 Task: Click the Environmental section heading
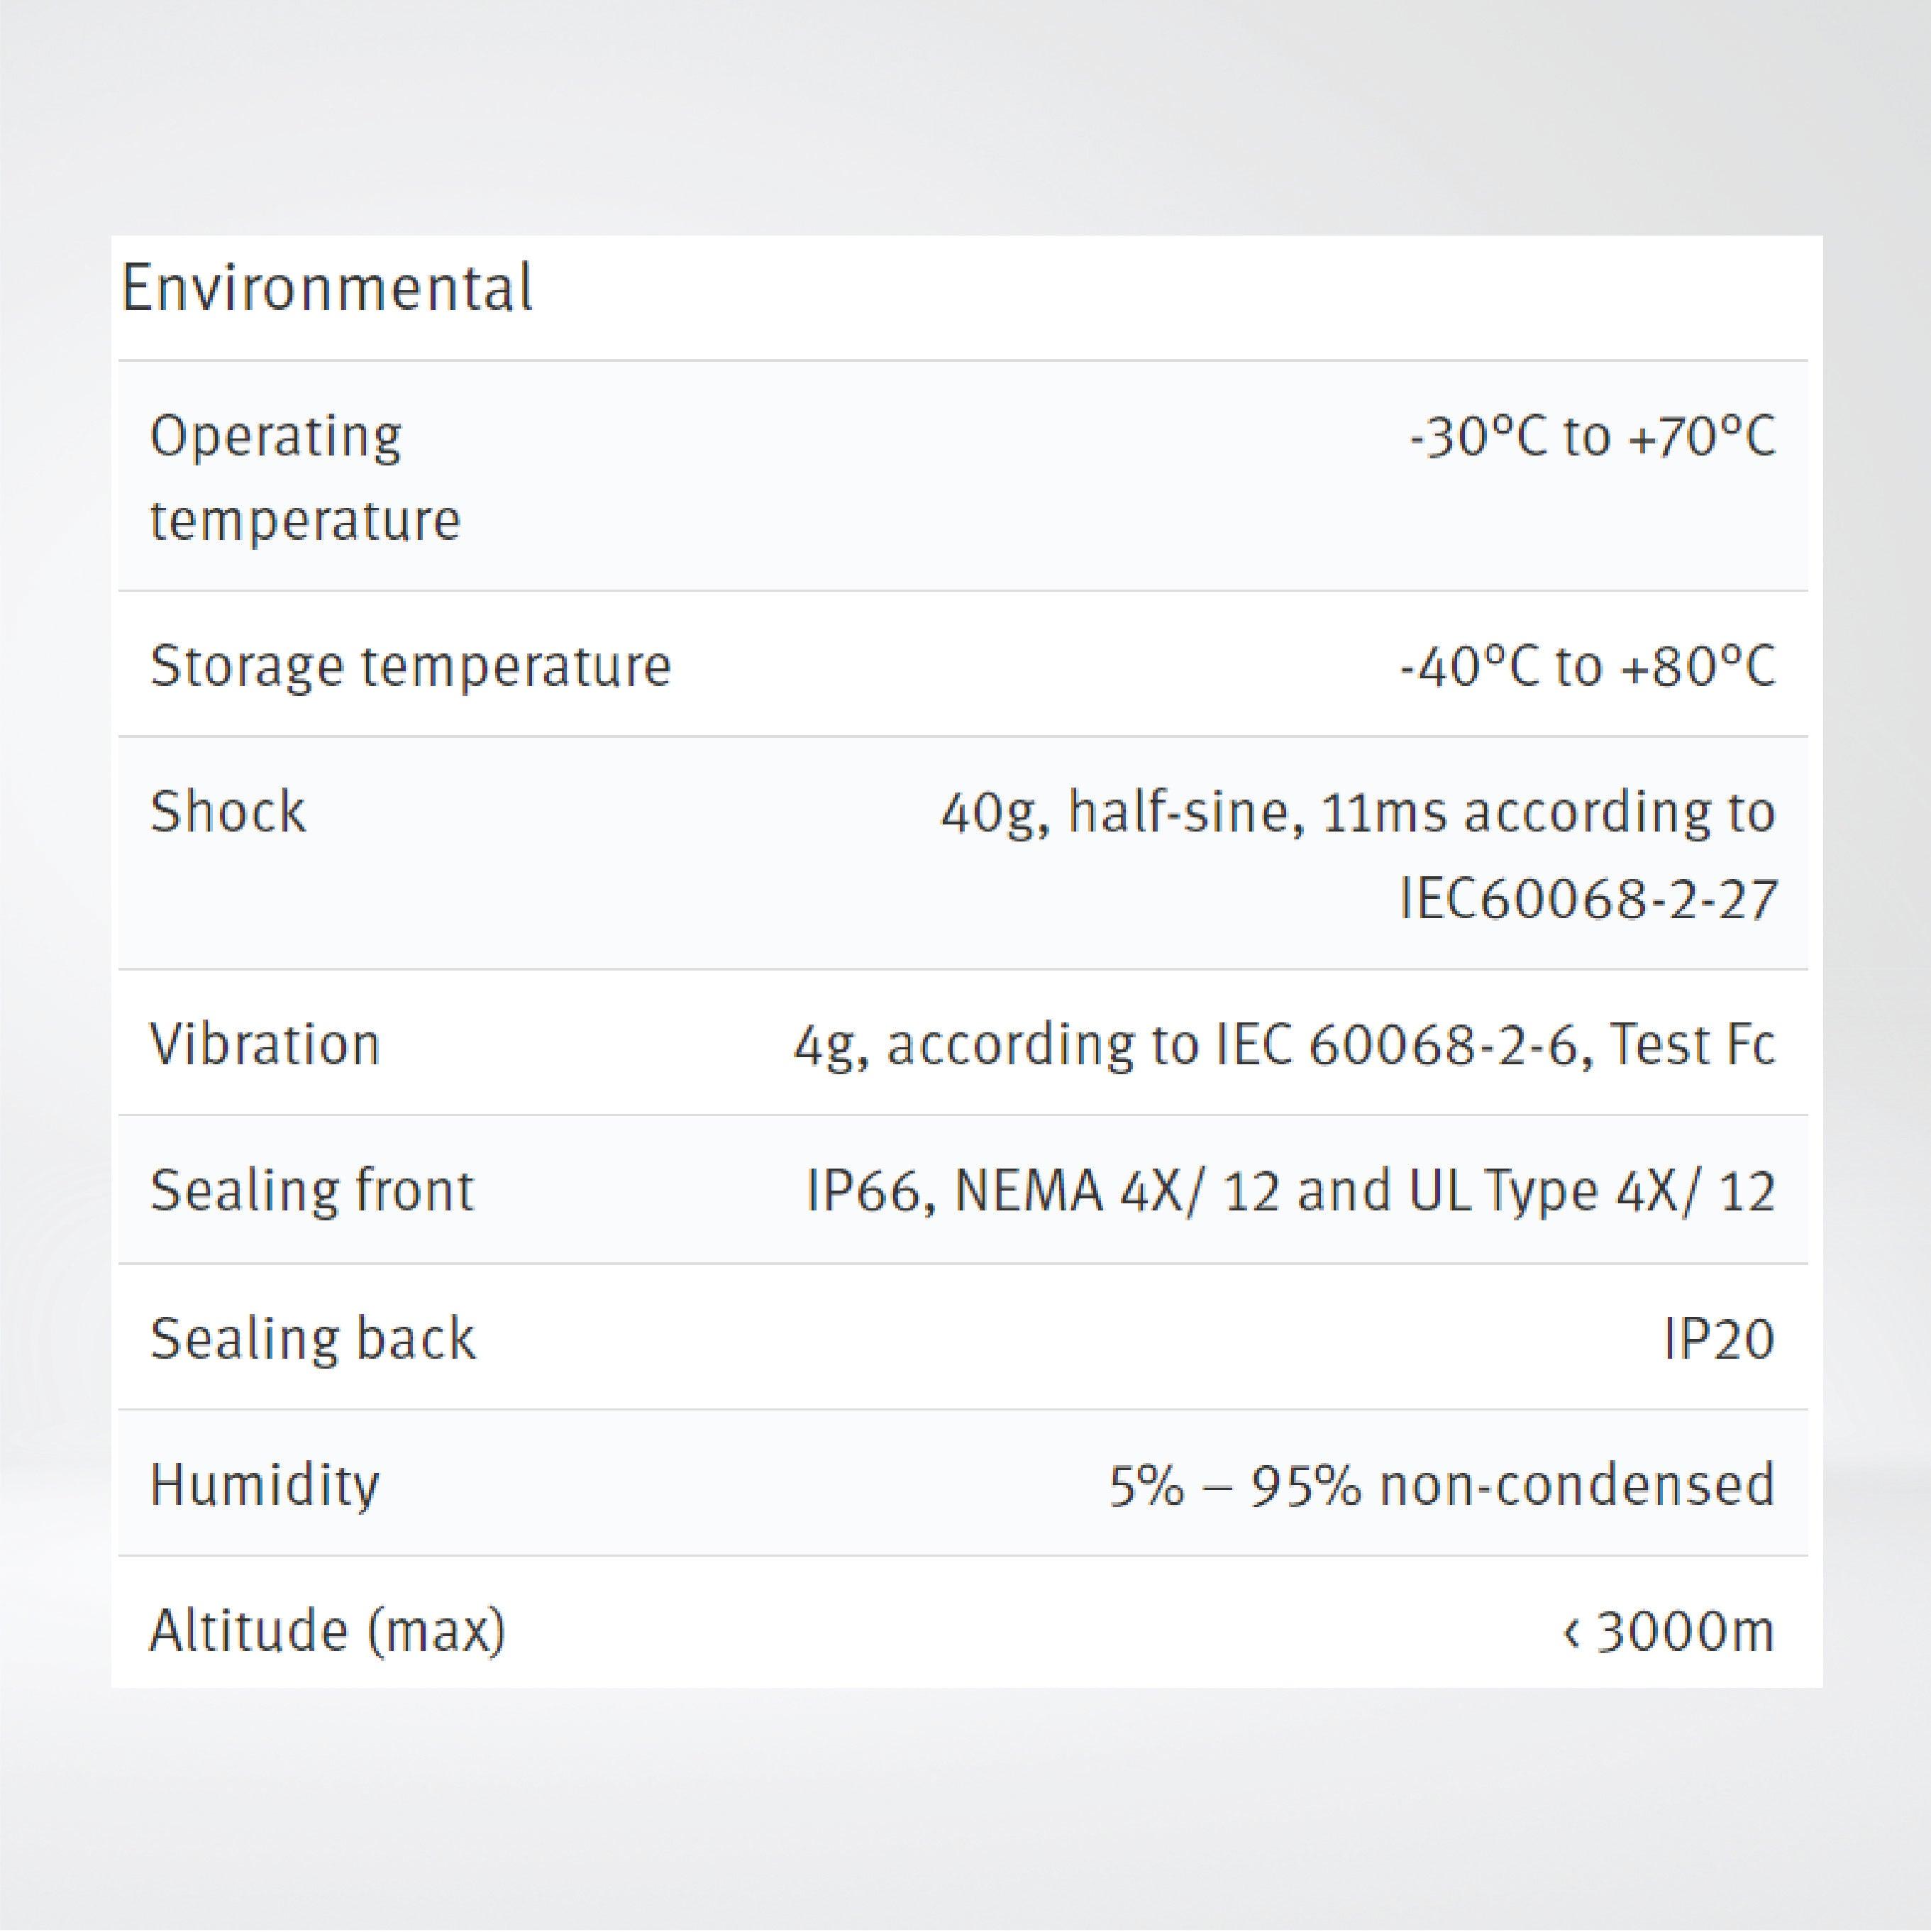(x=327, y=289)
